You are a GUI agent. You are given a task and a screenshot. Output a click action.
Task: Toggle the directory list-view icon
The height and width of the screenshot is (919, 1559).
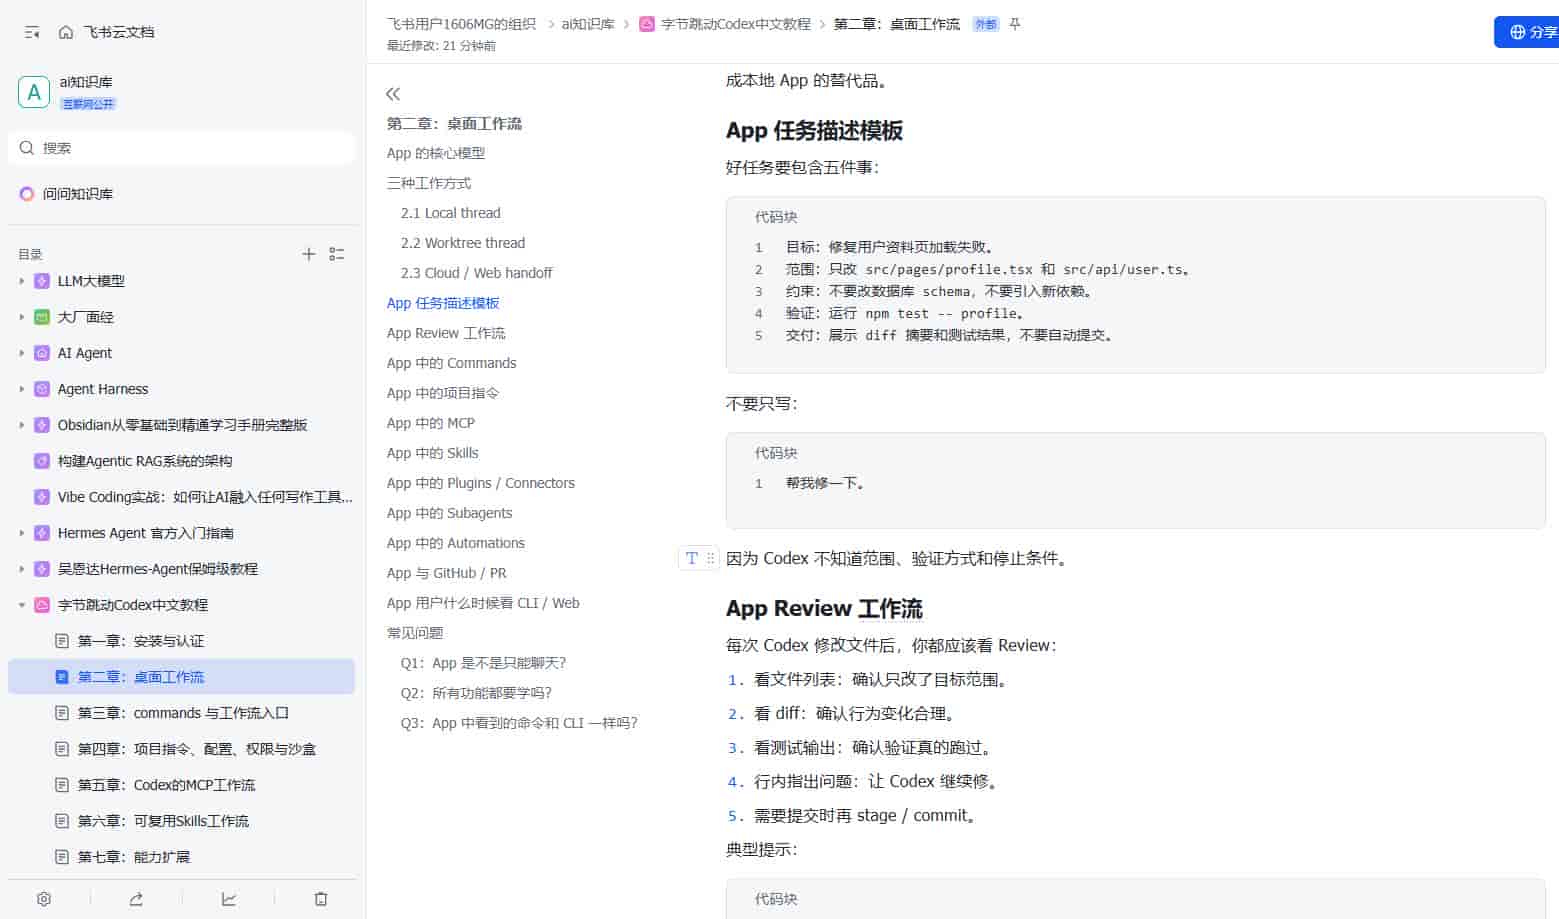point(337,254)
